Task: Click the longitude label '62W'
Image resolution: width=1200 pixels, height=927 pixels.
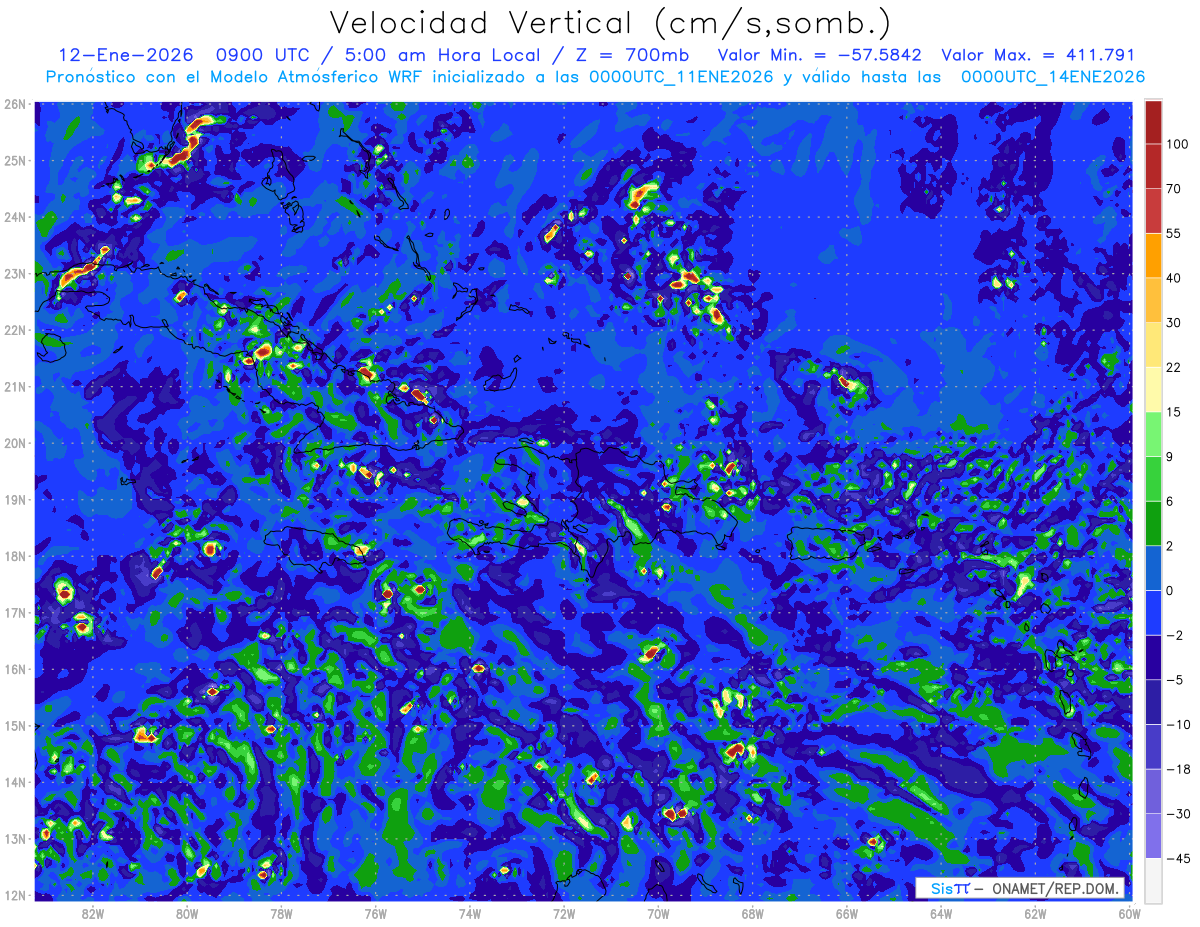Action: click(1035, 913)
